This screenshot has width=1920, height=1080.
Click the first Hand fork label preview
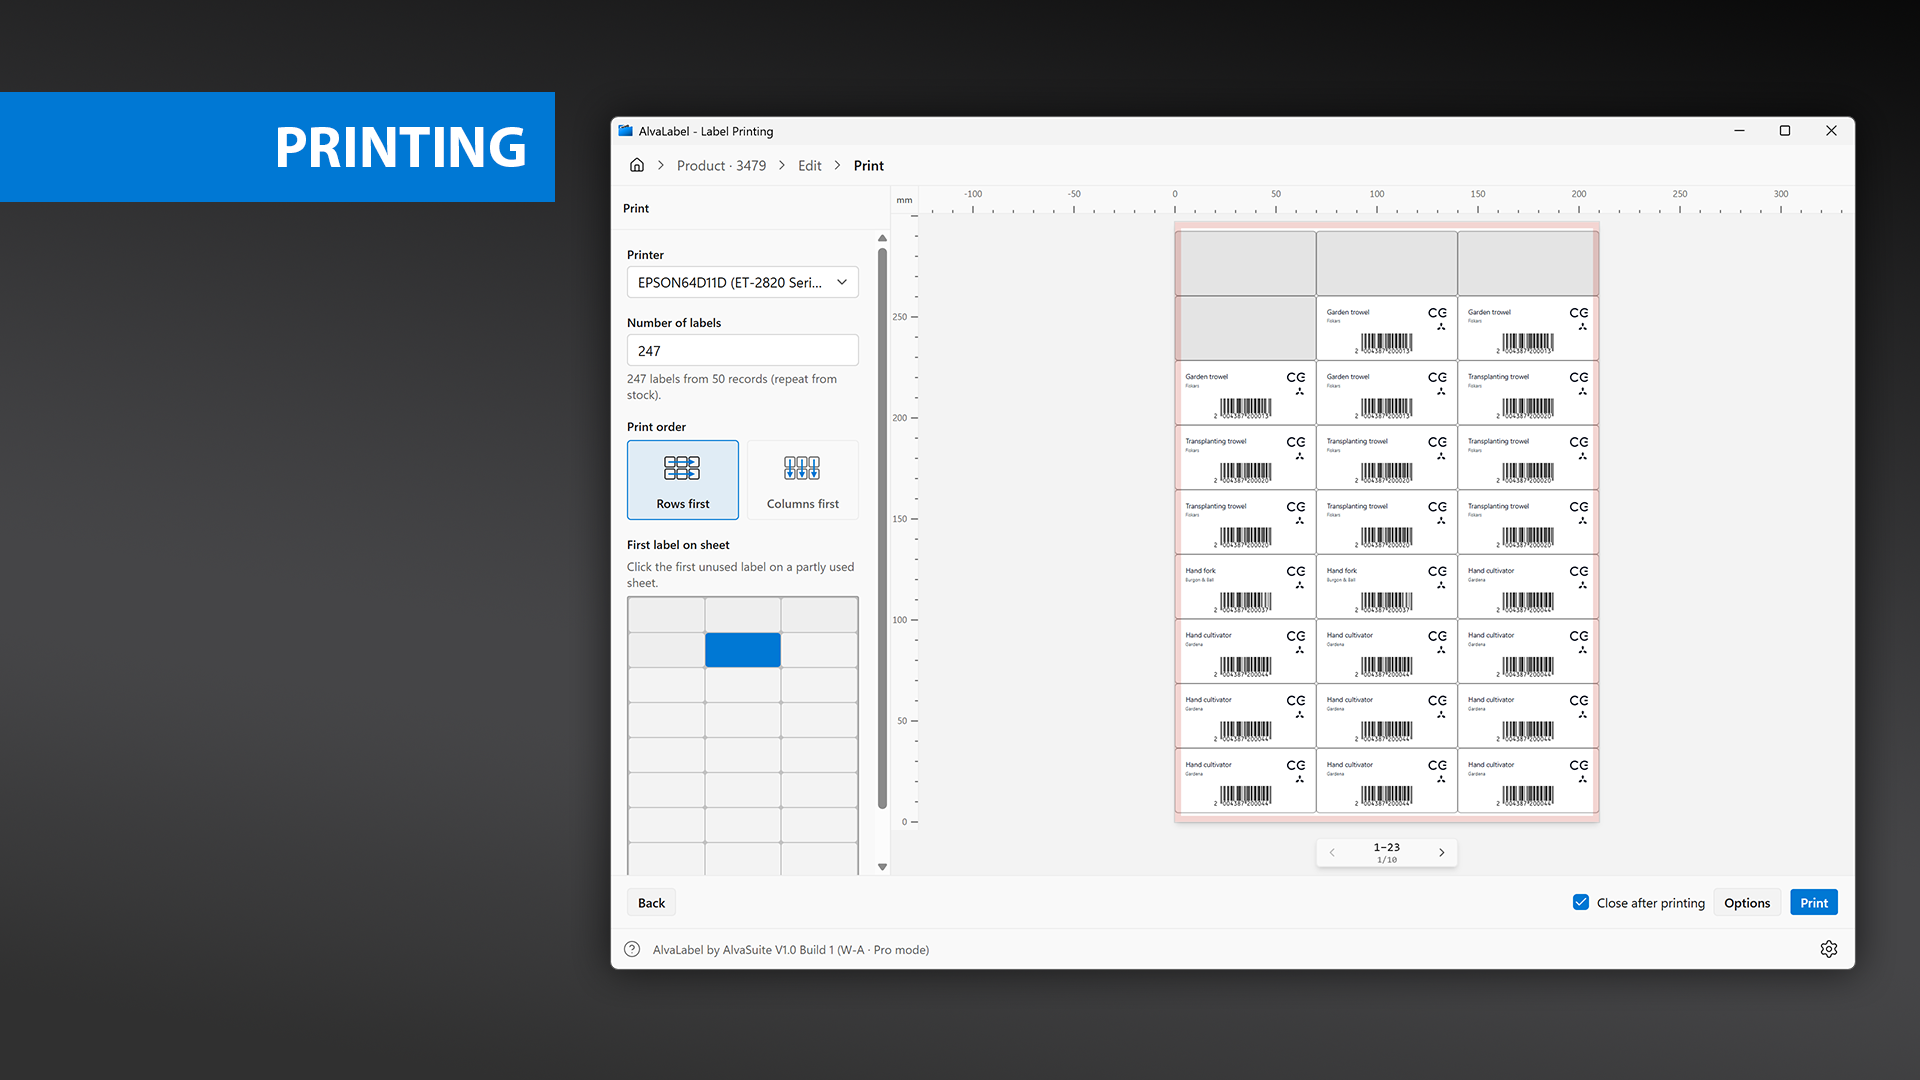click(1245, 587)
